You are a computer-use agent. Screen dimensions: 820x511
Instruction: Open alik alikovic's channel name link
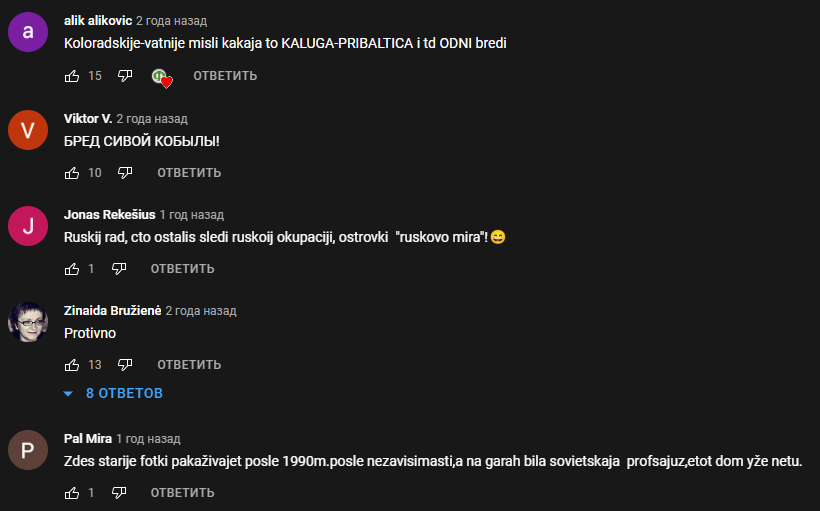pos(98,21)
